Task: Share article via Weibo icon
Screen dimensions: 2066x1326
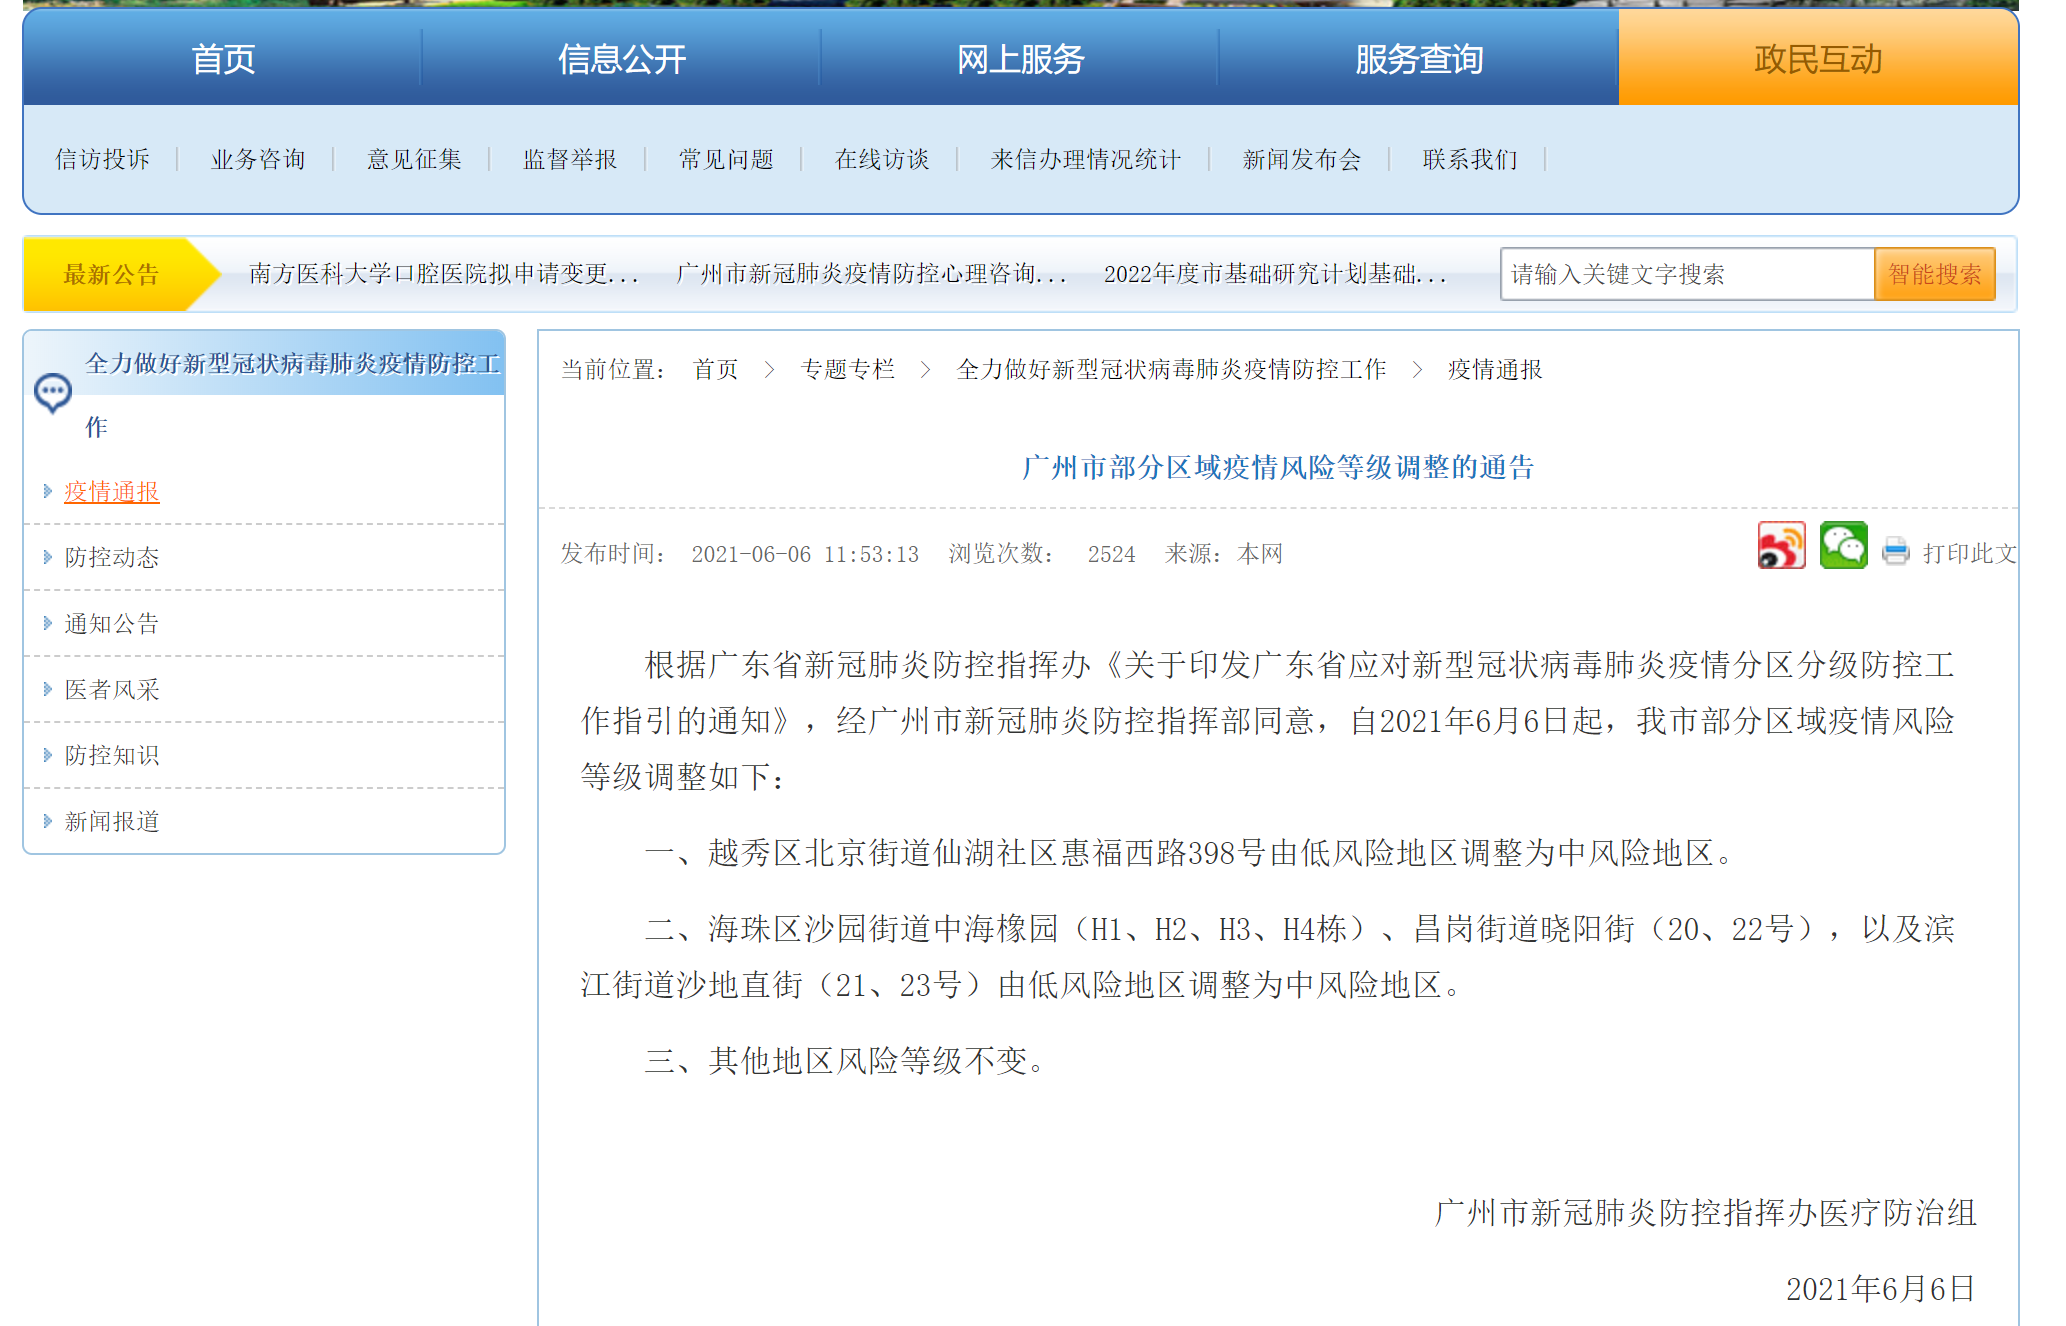Action: coord(1781,546)
